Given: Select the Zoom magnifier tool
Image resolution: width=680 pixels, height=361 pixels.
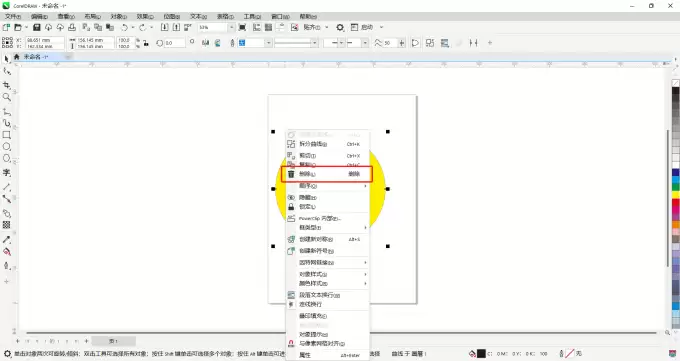Looking at the screenshot, I should tap(7, 97).
